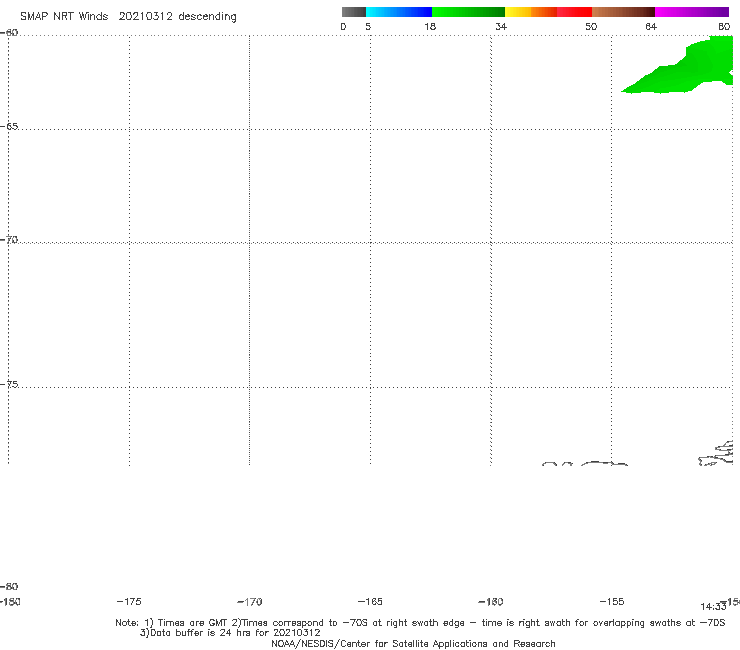The width and height of the screenshot is (740, 650).
Task: Click the title 'SMAP NRT Winds' text
Action: [64, 17]
